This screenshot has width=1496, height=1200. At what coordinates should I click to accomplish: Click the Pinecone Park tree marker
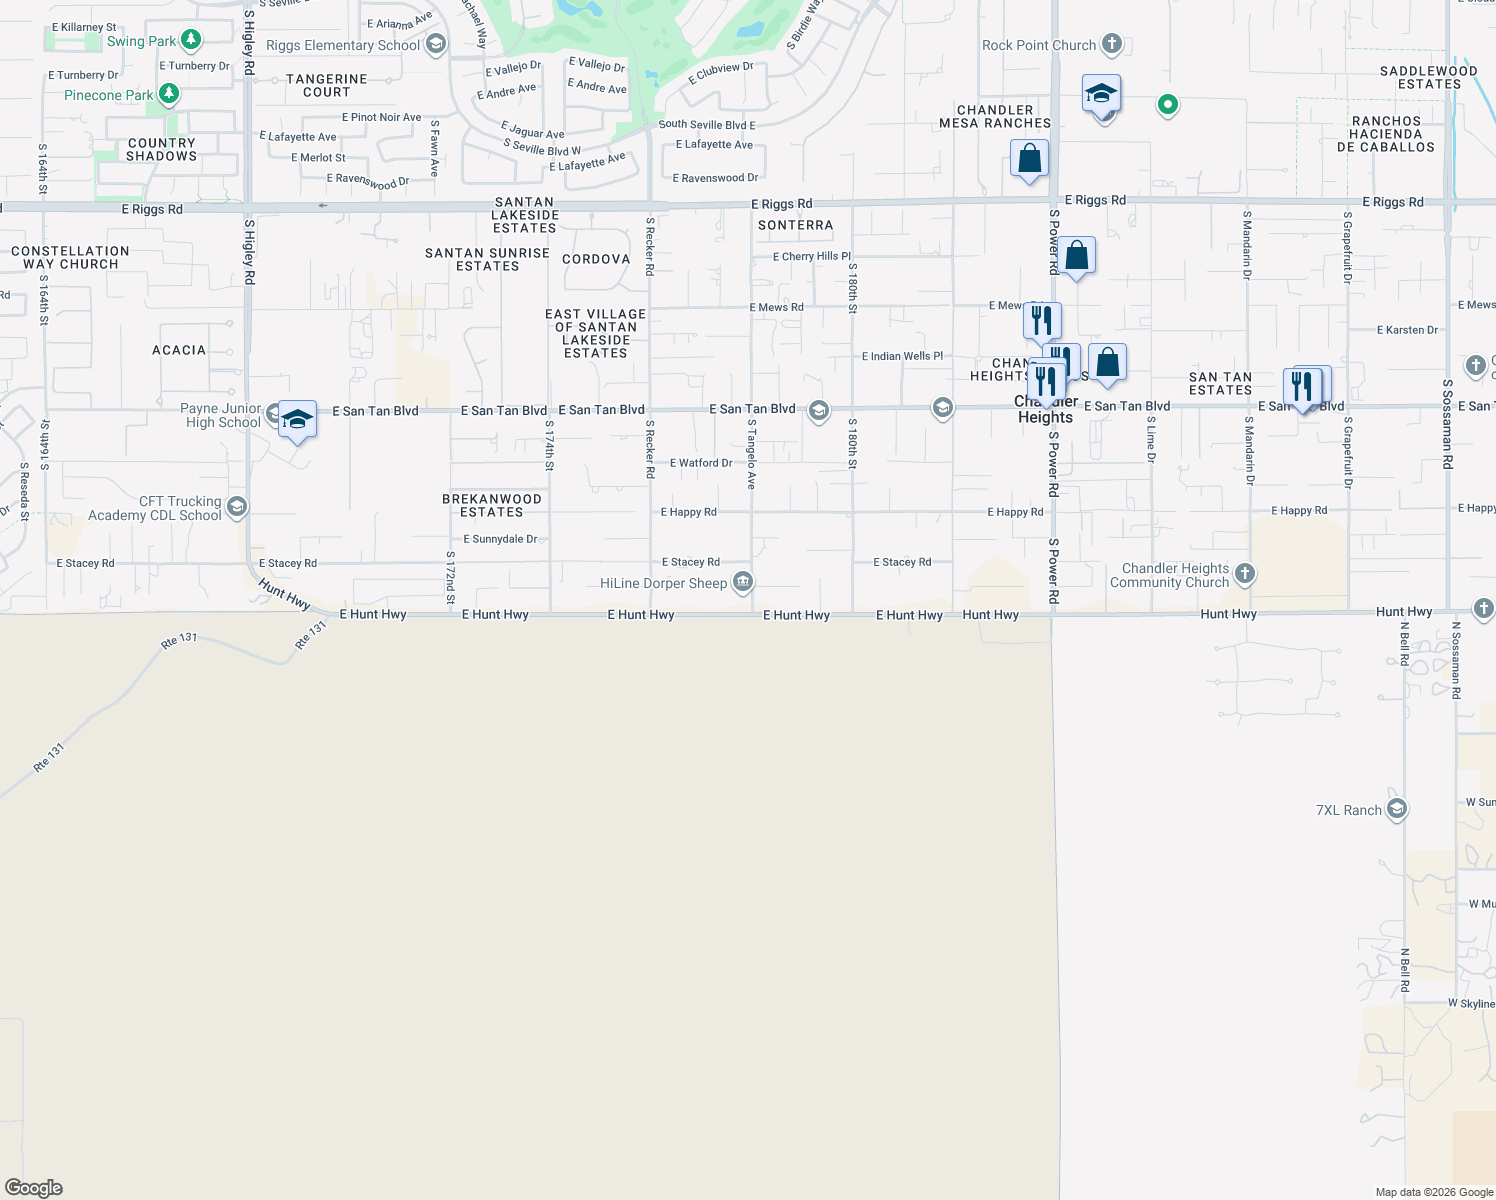[167, 95]
